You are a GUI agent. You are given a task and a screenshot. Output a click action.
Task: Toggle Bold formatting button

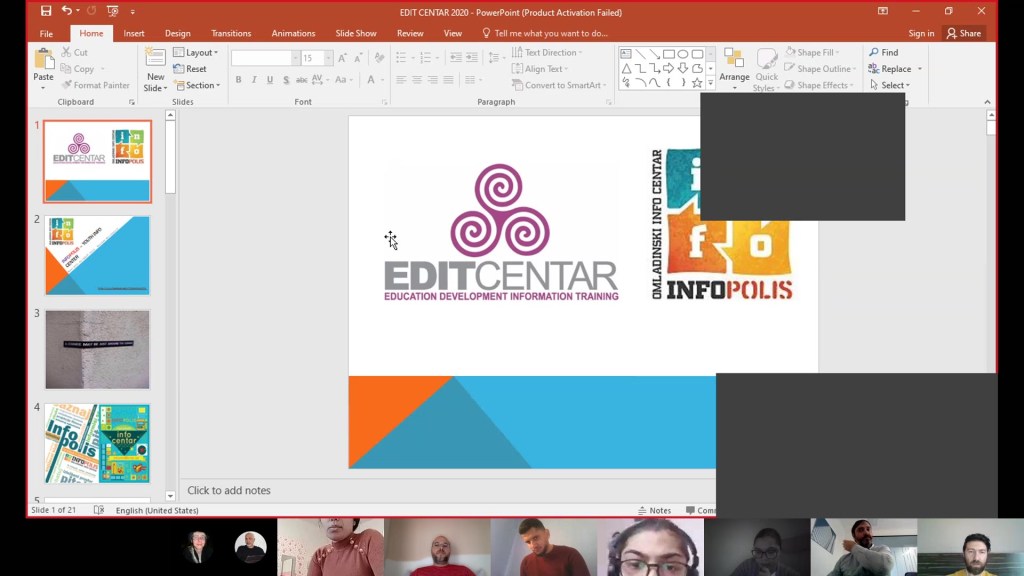click(238, 80)
